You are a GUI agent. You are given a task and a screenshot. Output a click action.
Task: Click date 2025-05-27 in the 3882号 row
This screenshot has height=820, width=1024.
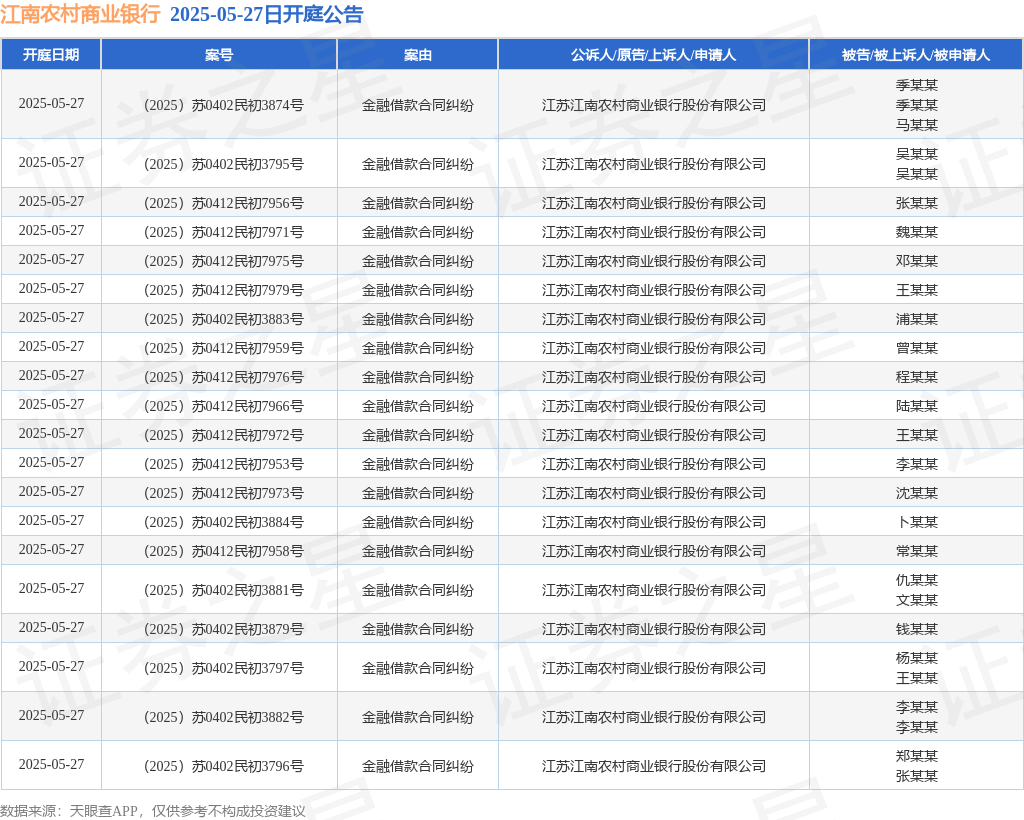[x=51, y=715]
